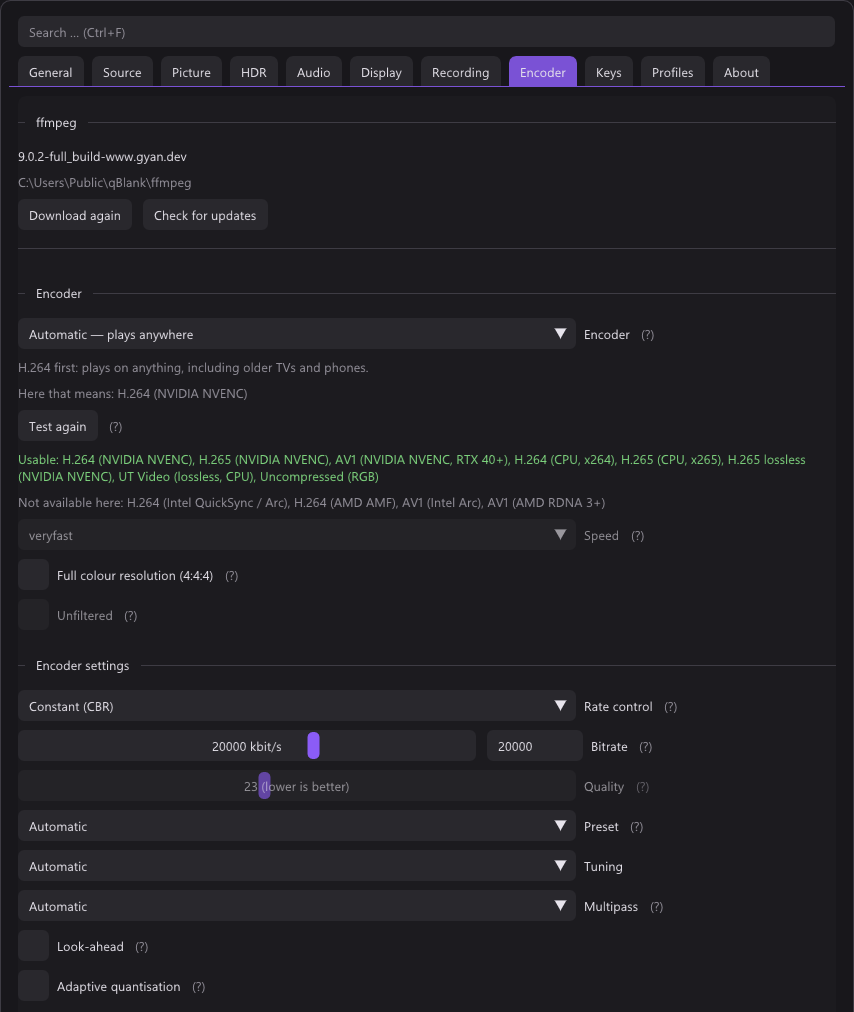
Task: Enable Full colour resolution (4:4:4) checkbox
Action: [34, 575]
